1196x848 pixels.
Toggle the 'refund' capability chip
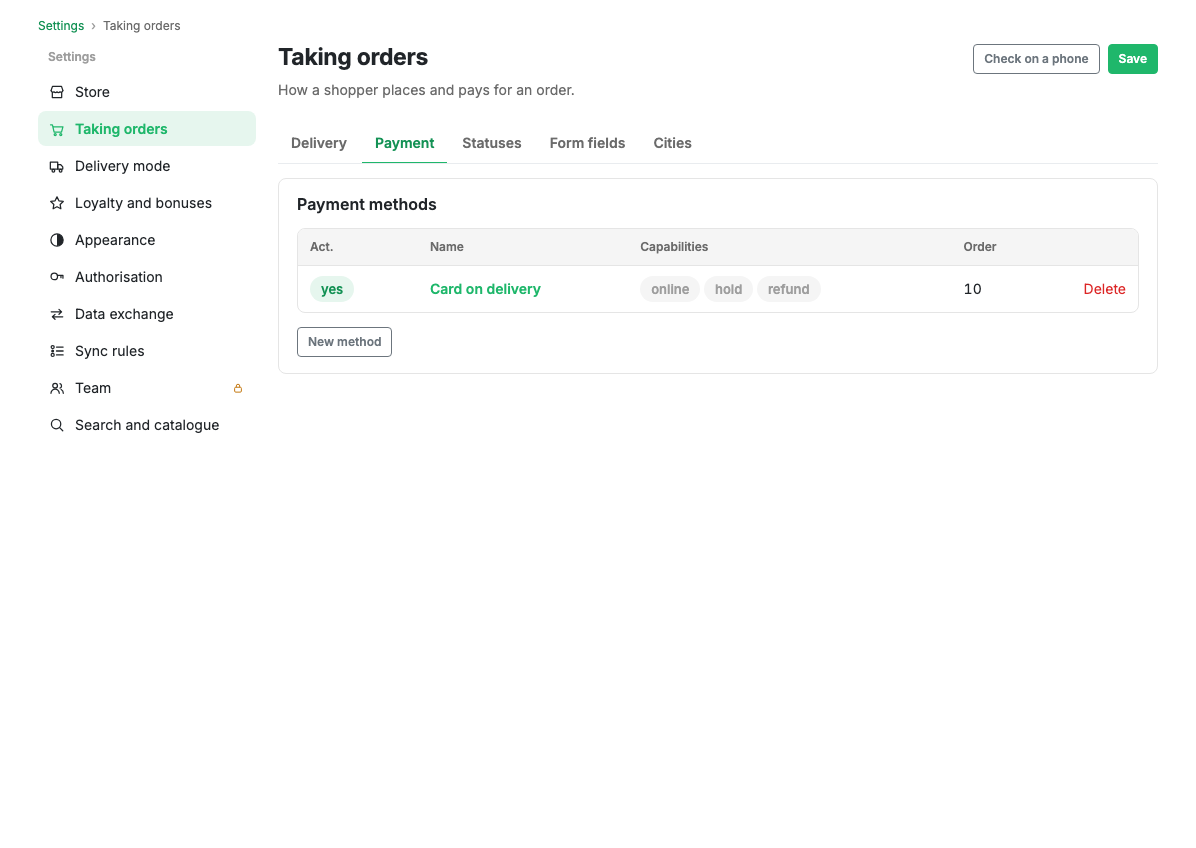(x=789, y=289)
